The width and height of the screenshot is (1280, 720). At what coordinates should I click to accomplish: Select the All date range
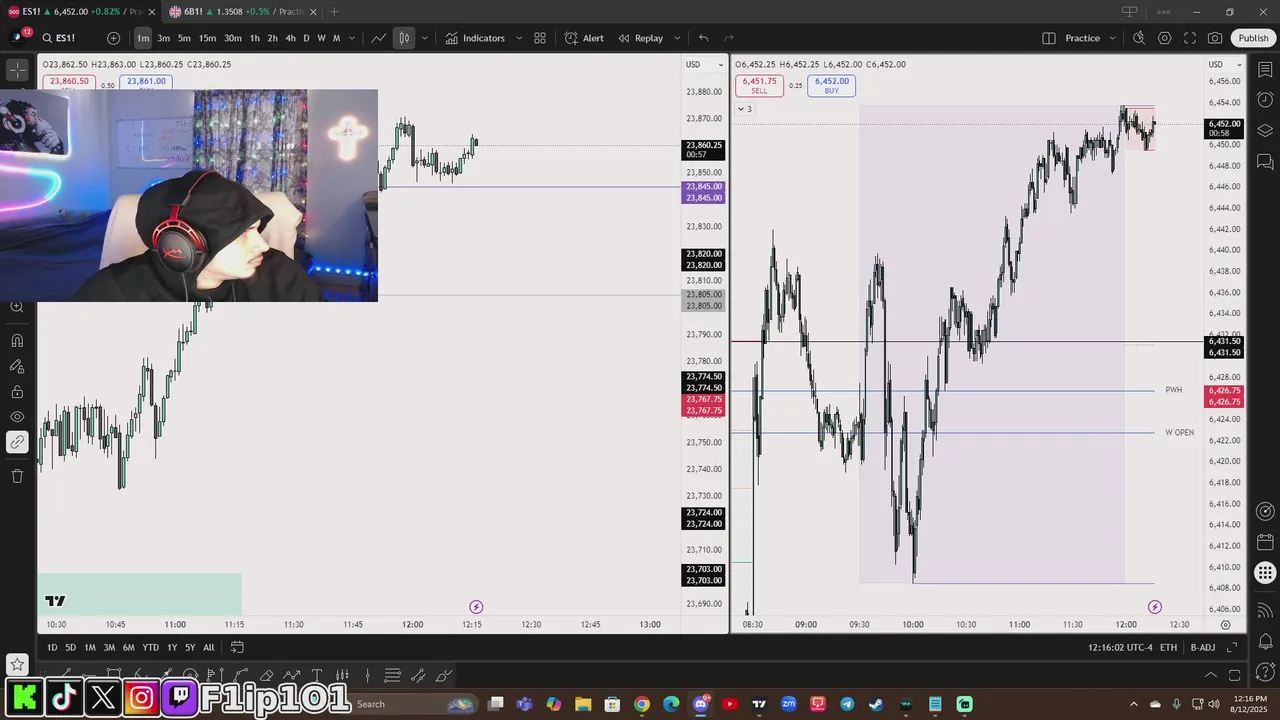[x=209, y=647]
